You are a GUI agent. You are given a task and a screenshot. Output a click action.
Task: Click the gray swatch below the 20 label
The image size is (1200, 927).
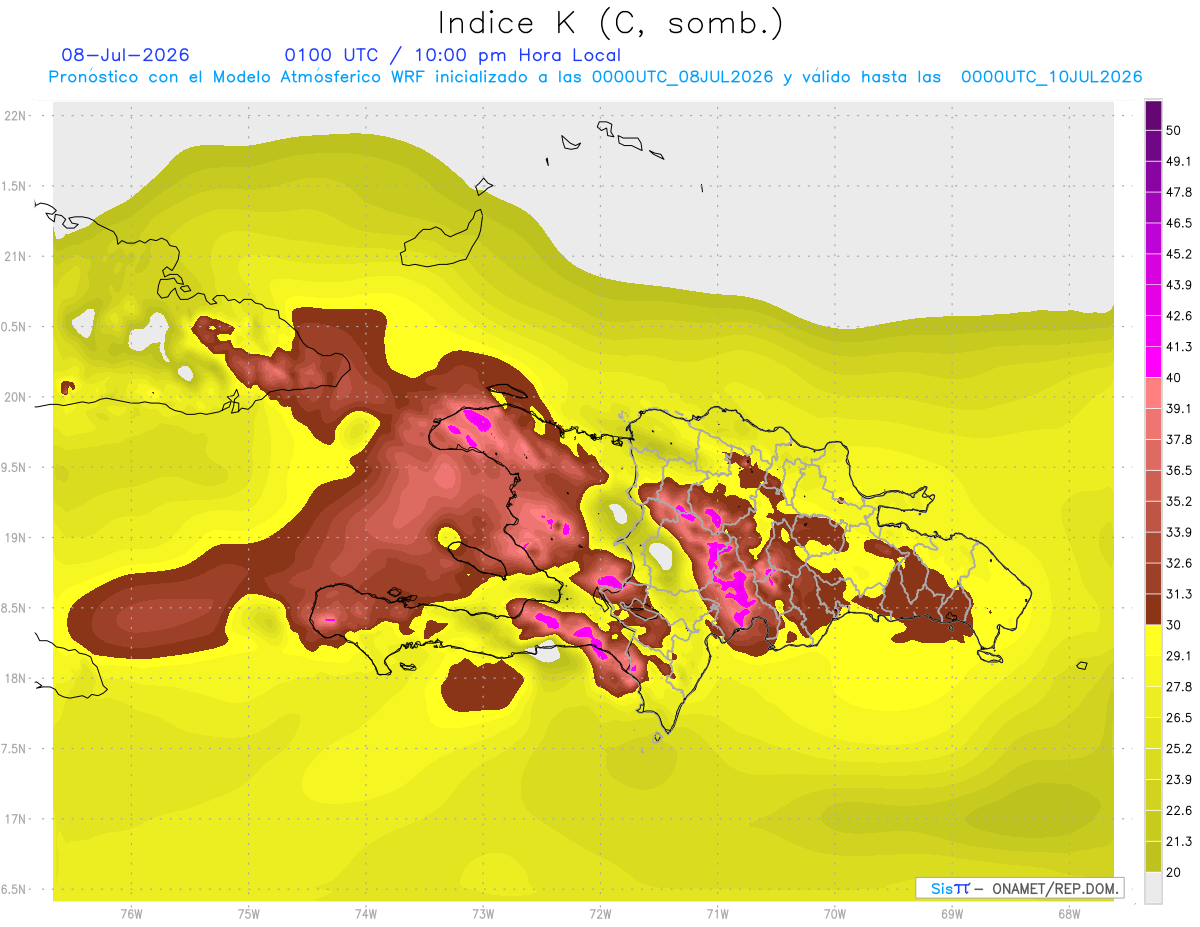pyautogui.click(x=1153, y=887)
